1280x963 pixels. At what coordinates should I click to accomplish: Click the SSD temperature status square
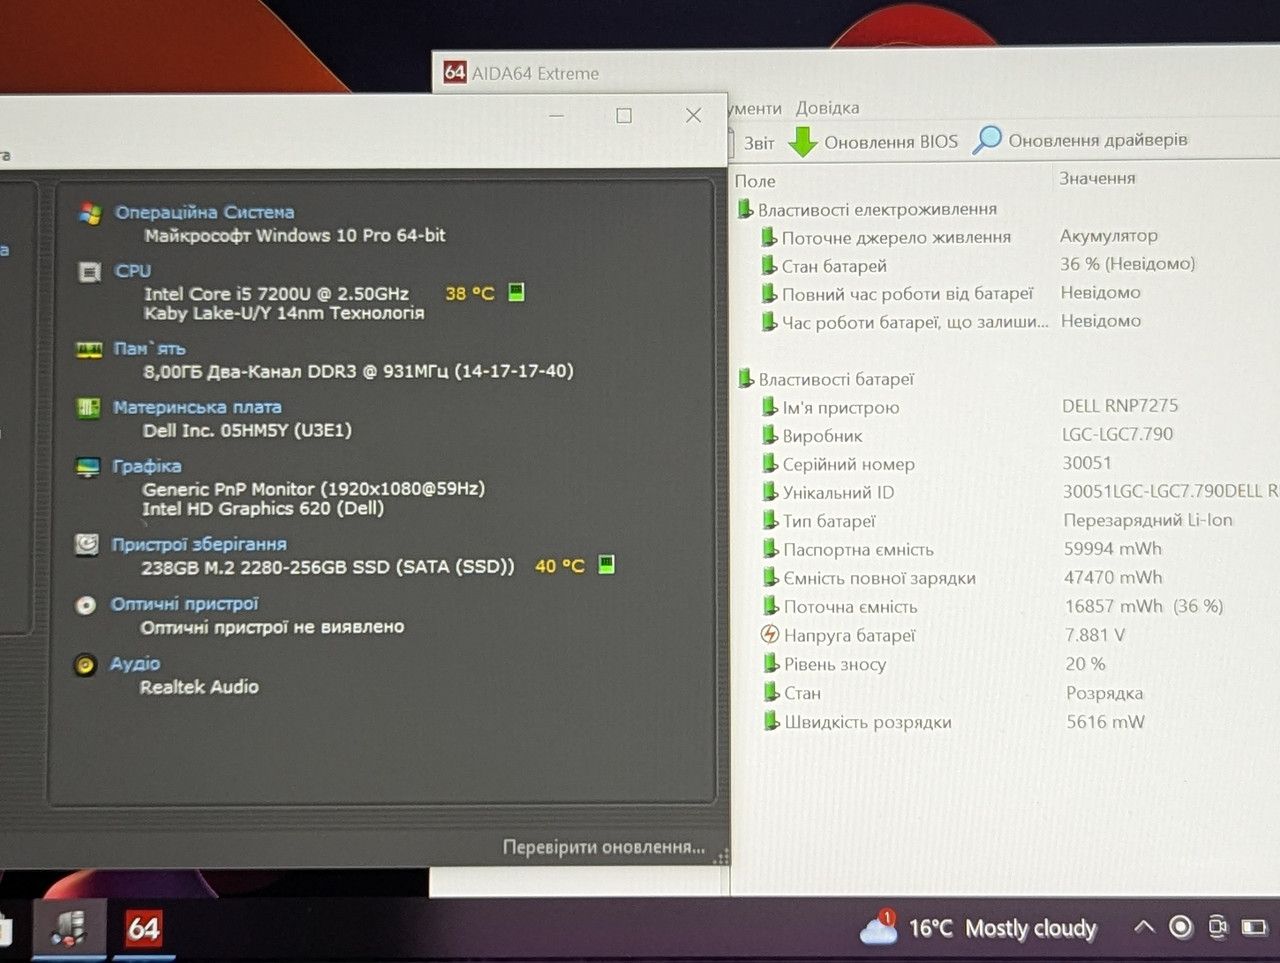click(606, 564)
